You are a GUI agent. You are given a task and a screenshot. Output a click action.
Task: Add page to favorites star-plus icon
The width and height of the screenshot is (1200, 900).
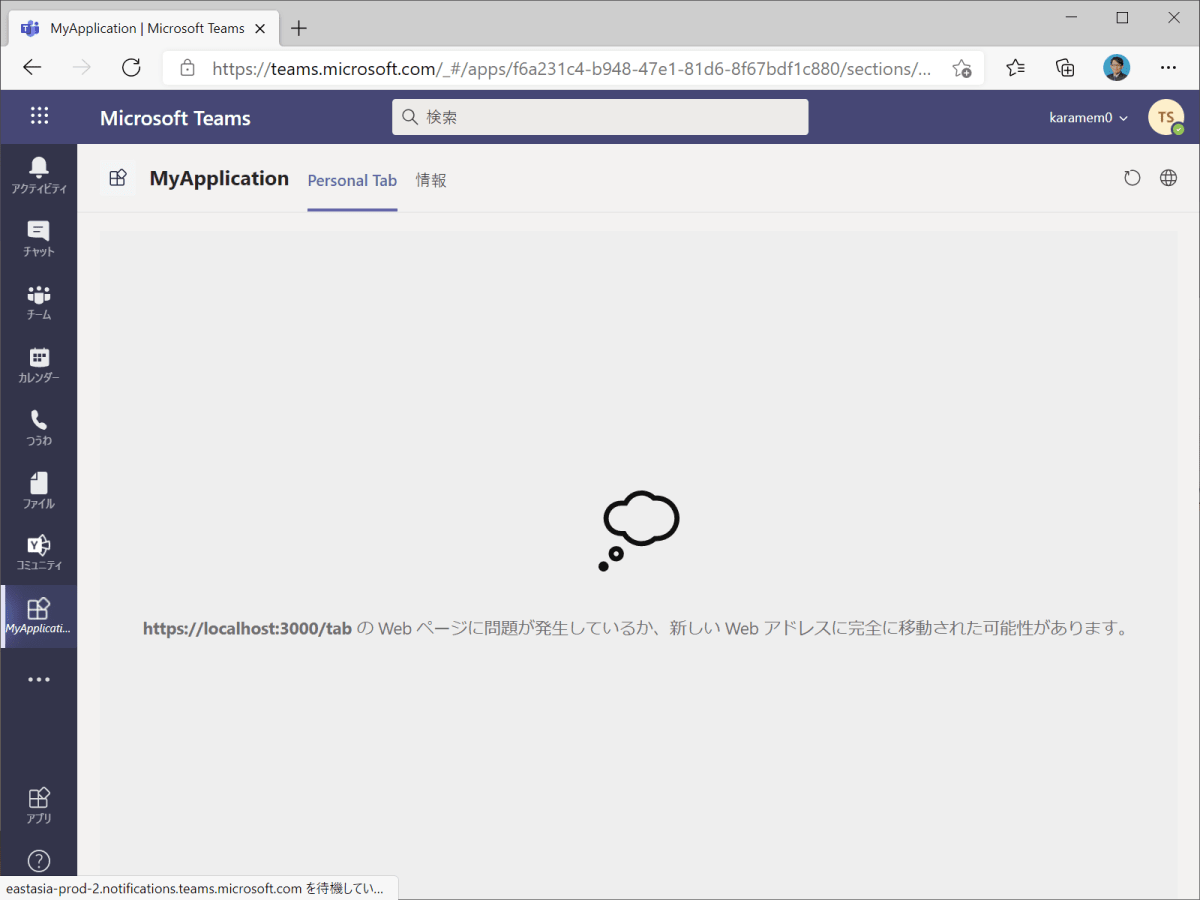tap(961, 68)
